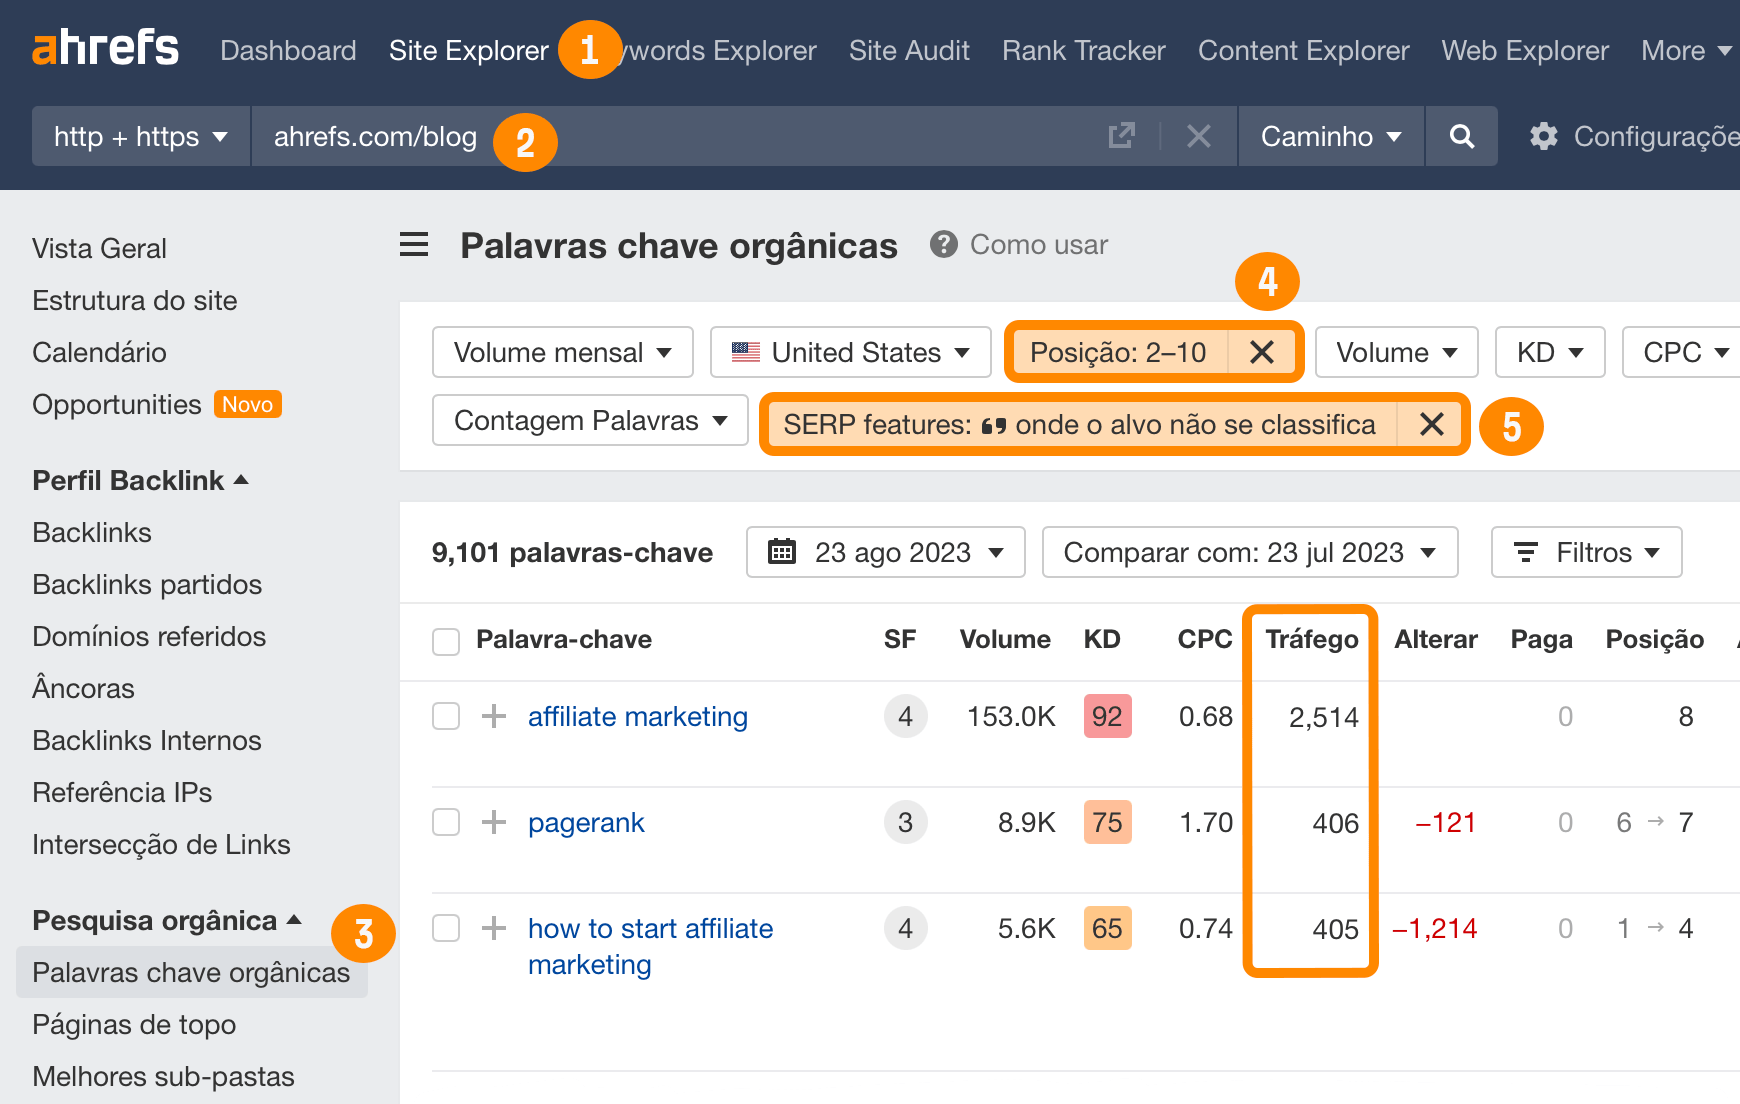Check the how to start affiliate marketing checkbox
Viewport: 1740px width, 1104px height.
[445, 928]
